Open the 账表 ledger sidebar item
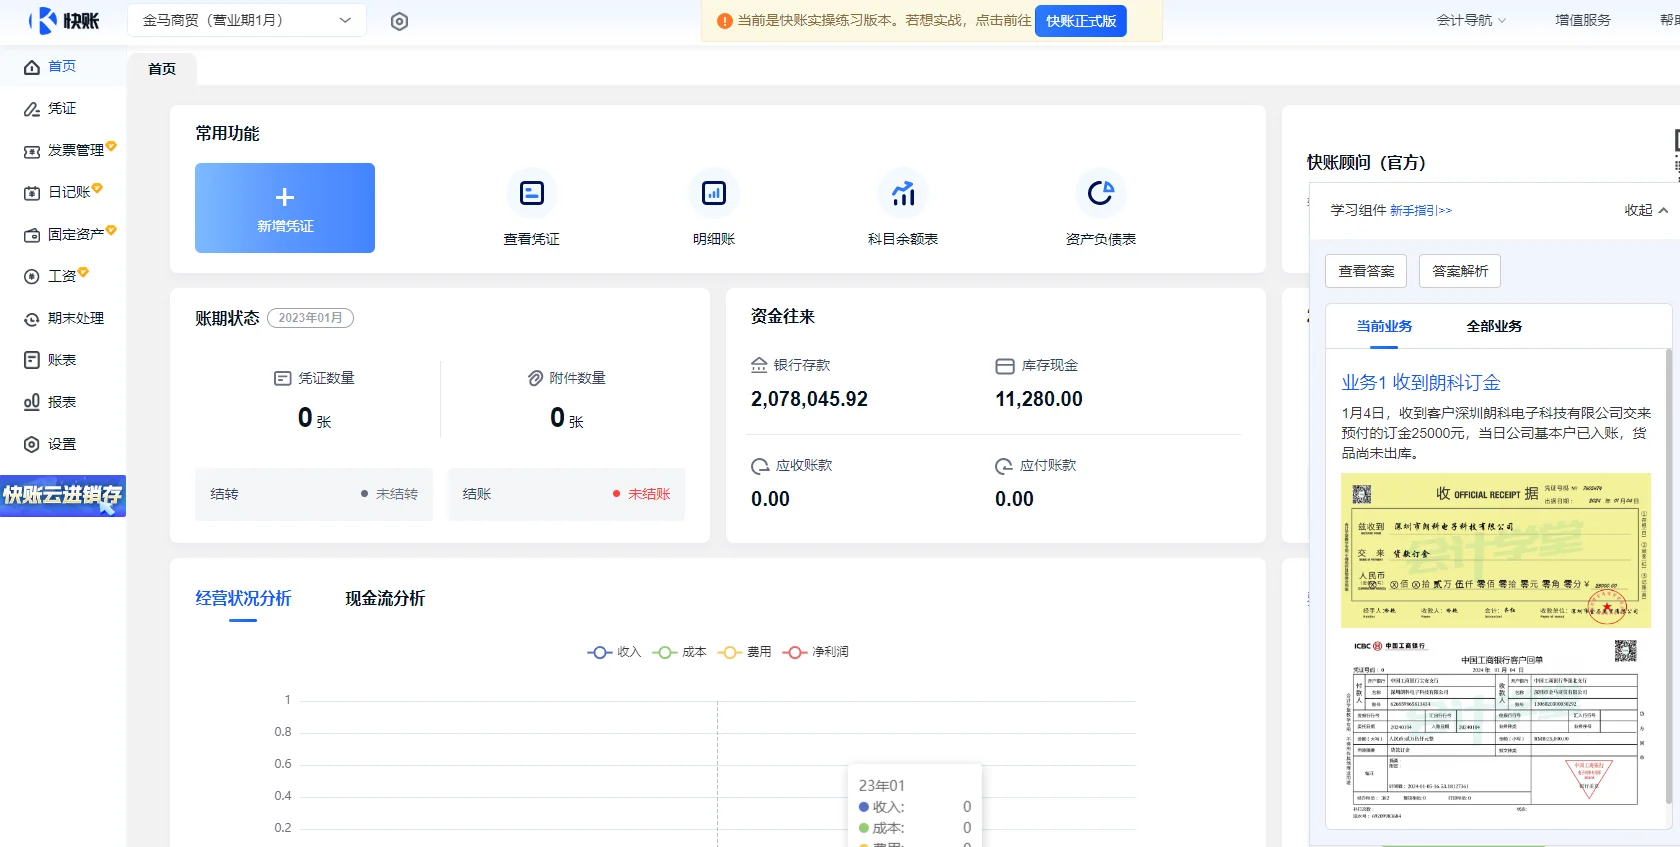This screenshot has height=847, width=1680. pyautogui.click(x=62, y=360)
